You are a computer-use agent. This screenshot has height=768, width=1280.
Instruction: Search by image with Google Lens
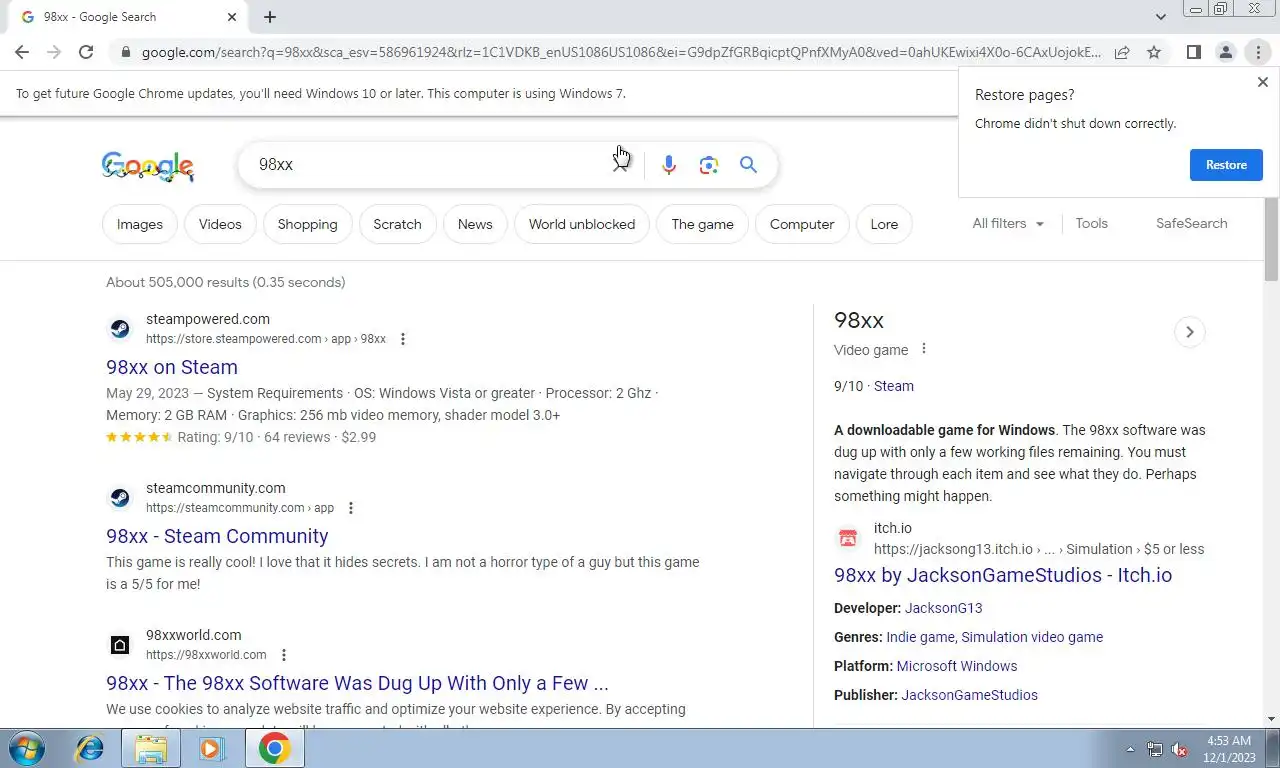click(x=709, y=165)
